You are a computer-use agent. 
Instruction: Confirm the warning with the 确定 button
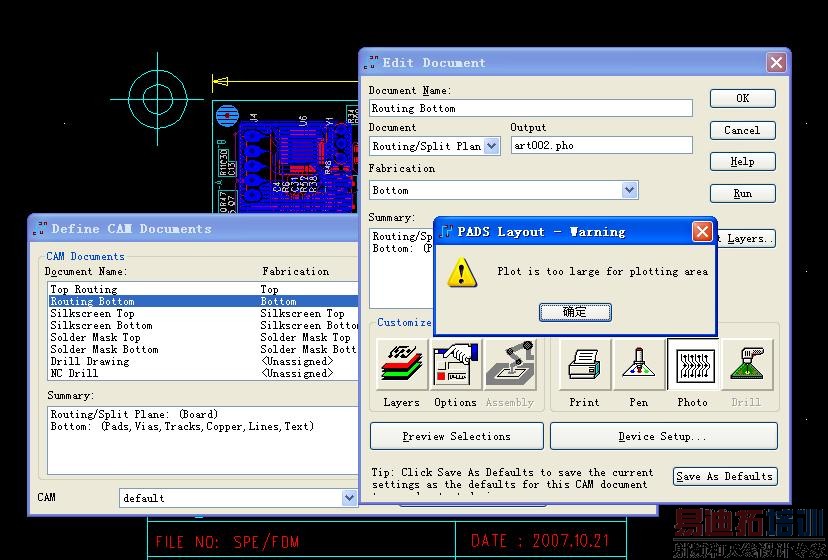coord(575,312)
